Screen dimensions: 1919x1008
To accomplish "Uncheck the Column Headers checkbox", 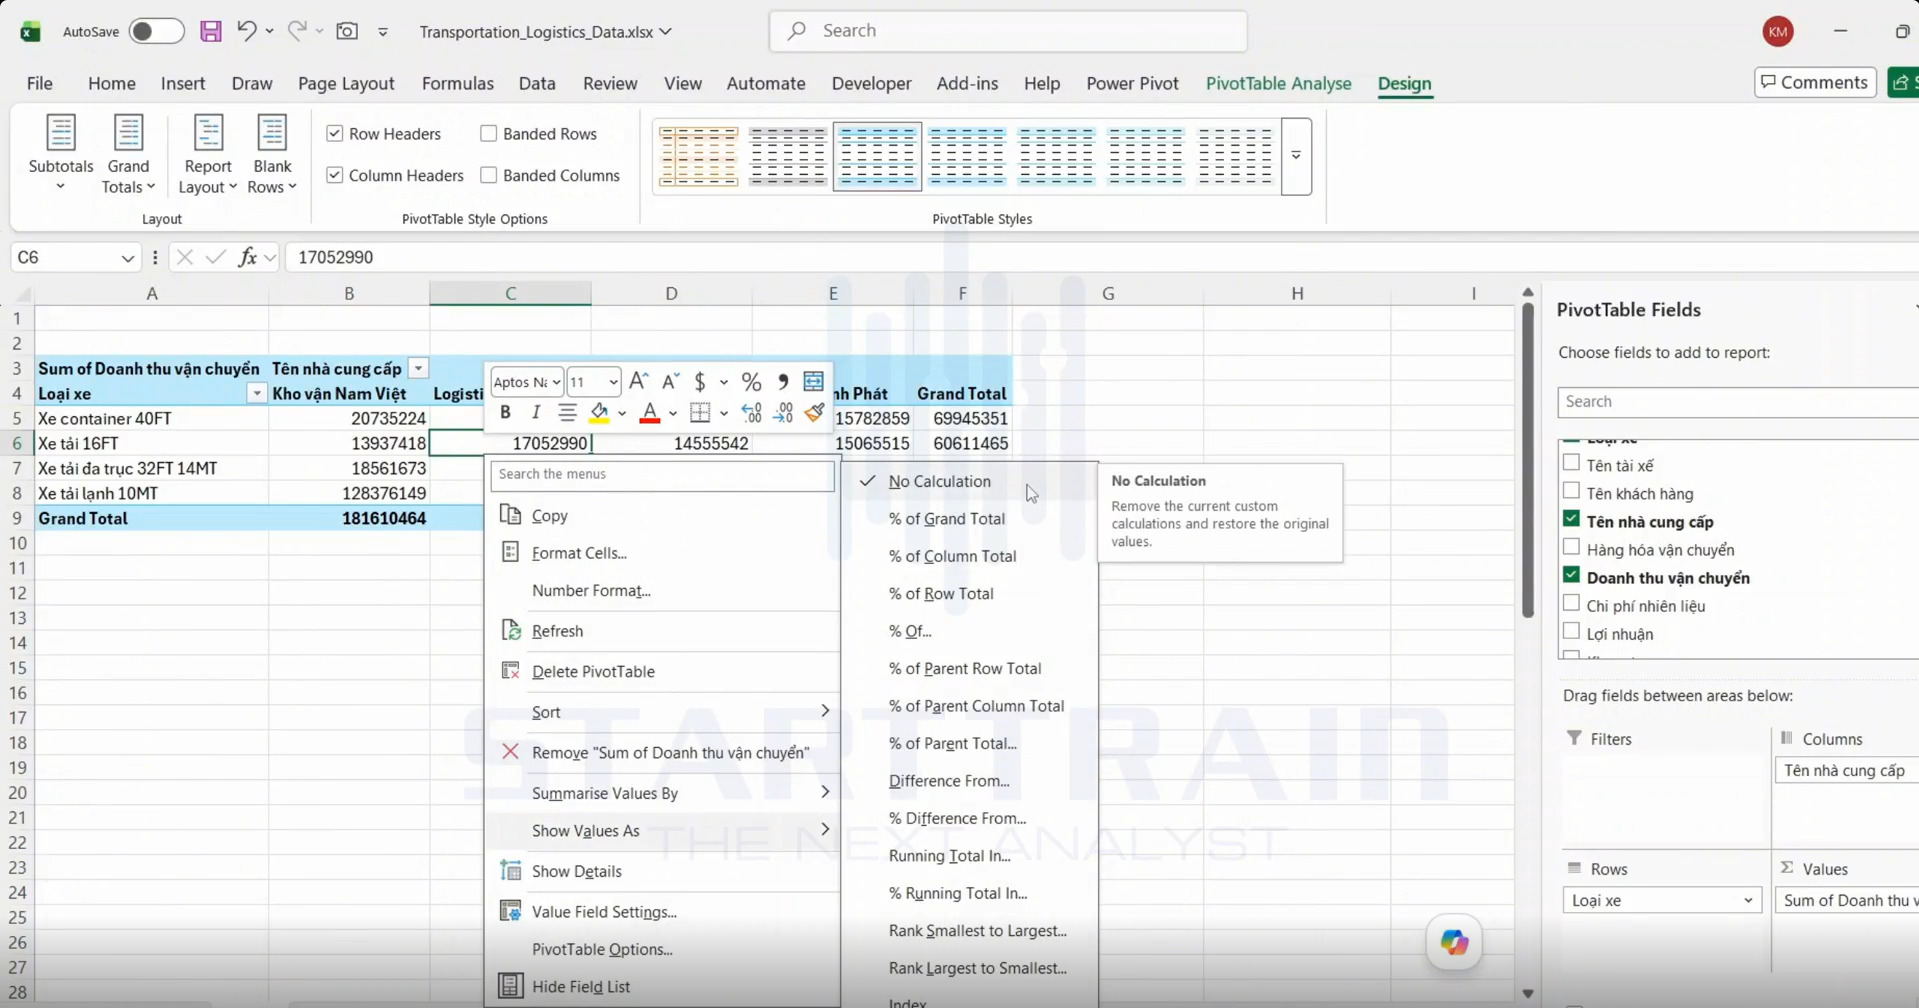I will click(335, 175).
